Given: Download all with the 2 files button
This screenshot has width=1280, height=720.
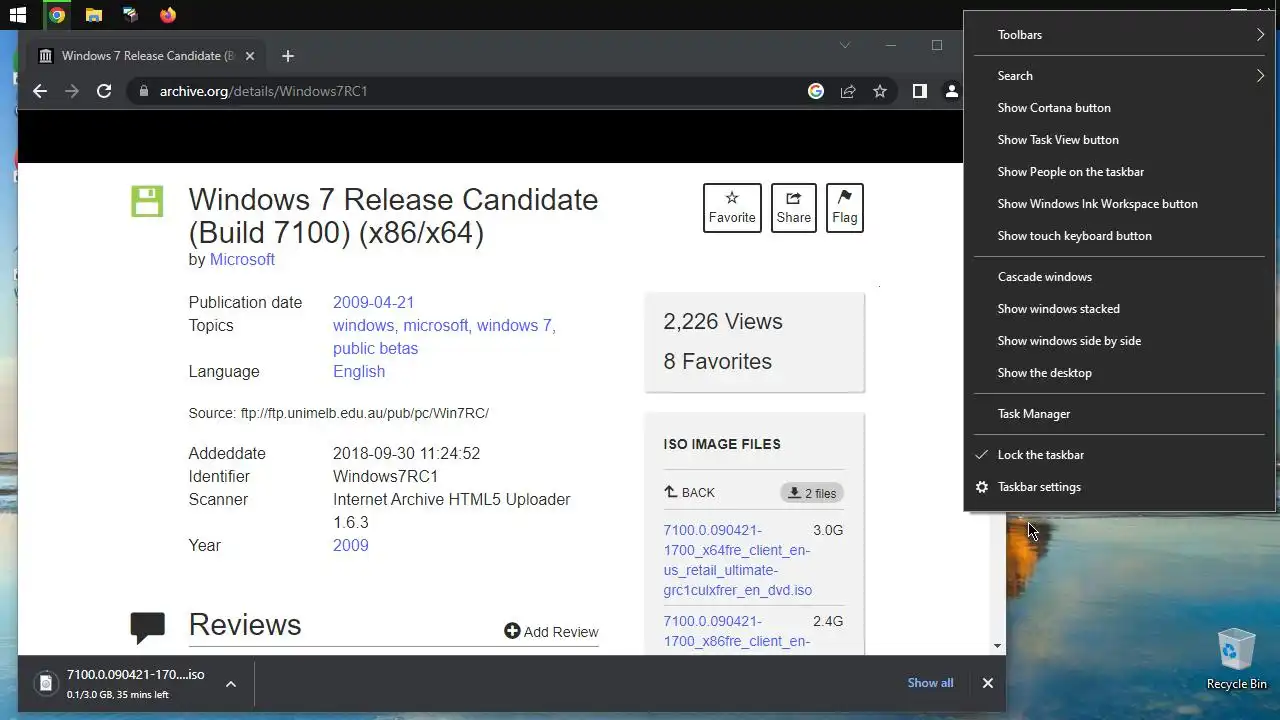Looking at the screenshot, I should point(812,493).
